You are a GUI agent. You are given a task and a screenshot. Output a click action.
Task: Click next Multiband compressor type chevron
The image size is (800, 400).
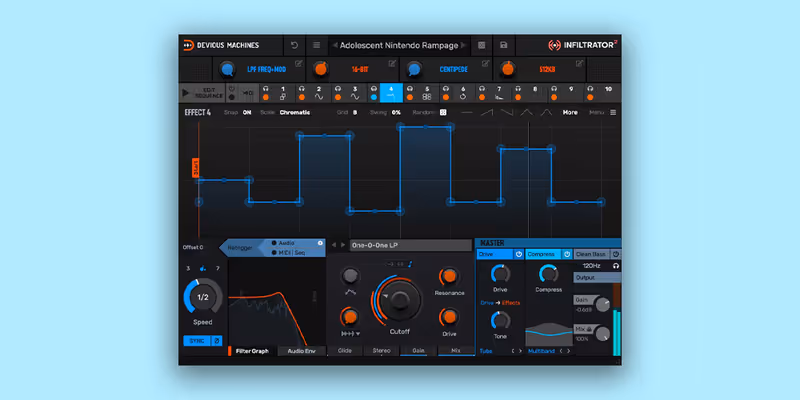click(568, 351)
